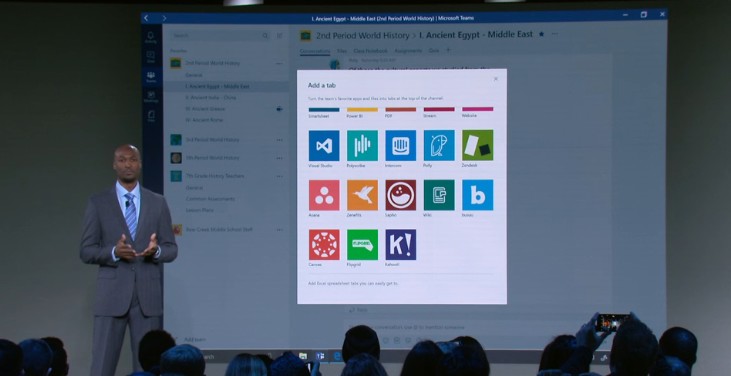The height and width of the screenshot is (376, 731).
Task: Open Activity bell in the left rail
Action: tap(151, 37)
